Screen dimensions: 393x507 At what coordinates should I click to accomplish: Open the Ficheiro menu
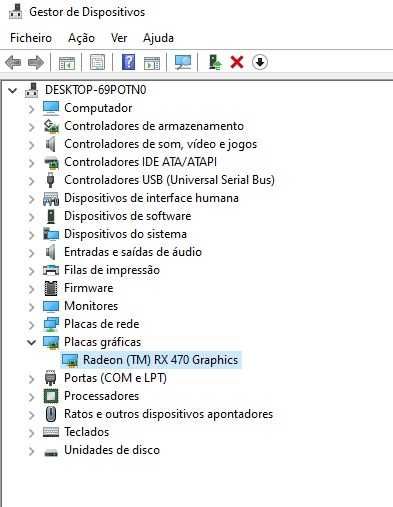click(x=31, y=38)
